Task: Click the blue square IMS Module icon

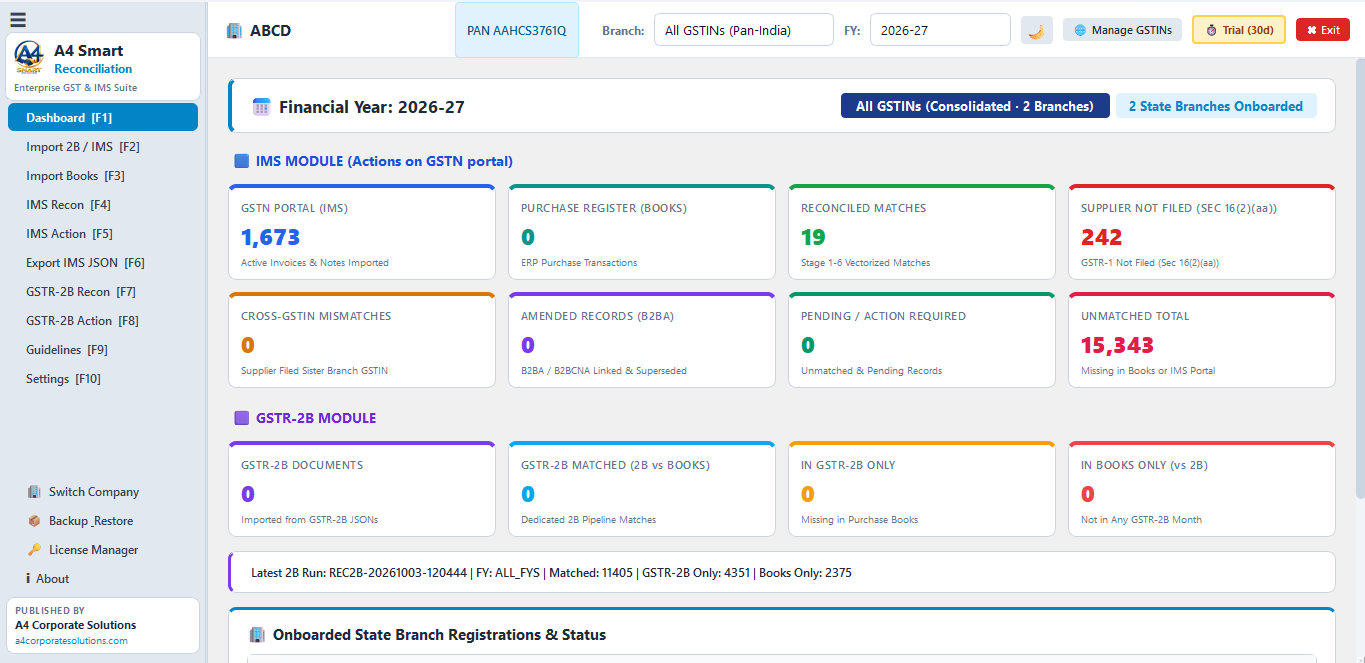Action: tap(241, 161)
